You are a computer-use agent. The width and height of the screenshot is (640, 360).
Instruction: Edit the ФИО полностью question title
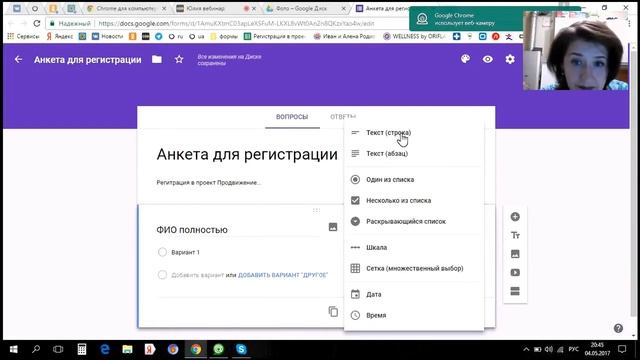pyautogui.click(x=238, y=230)
